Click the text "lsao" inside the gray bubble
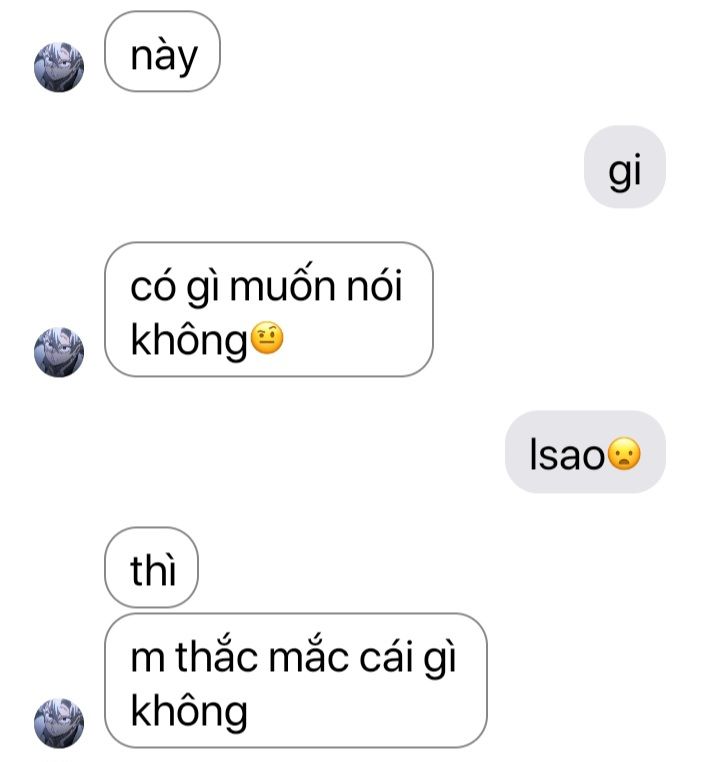This screenshot has width=720, height=762. (x=566, y=454)
